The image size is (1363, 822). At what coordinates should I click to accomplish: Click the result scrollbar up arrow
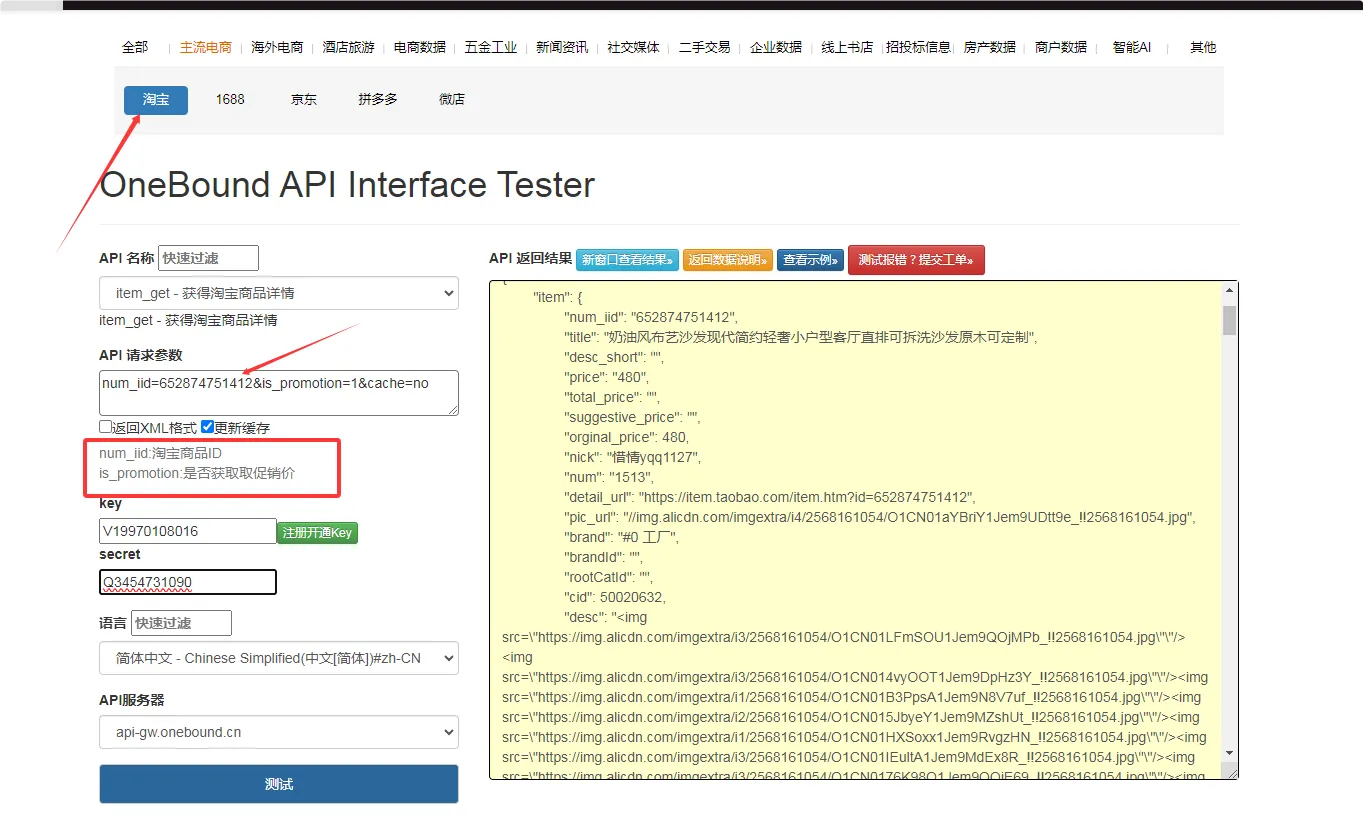(1229, 290)
